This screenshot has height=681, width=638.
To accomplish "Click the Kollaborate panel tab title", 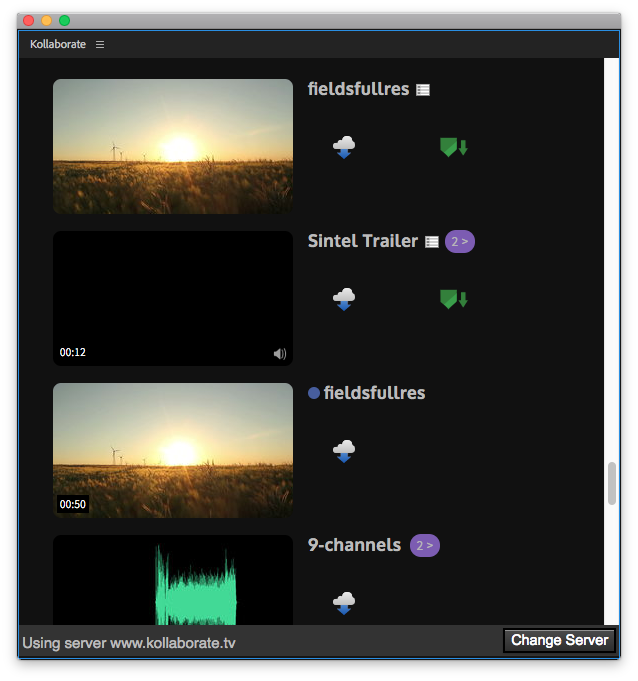I will pos(58,44).
